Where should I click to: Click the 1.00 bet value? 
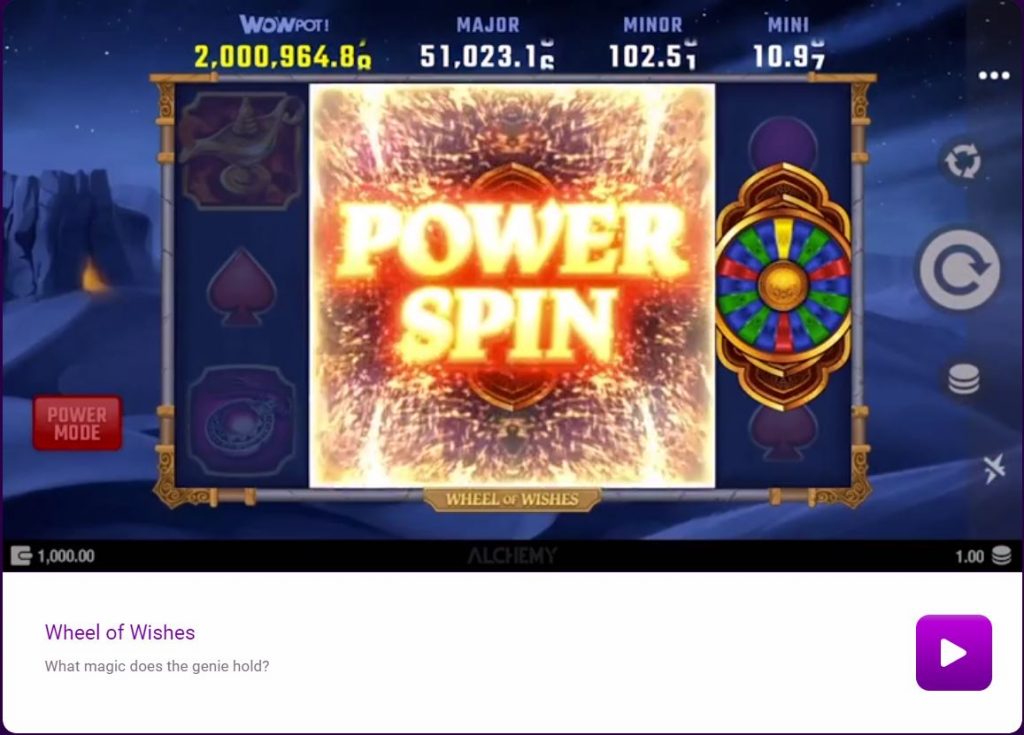click(x=969, y=556)
